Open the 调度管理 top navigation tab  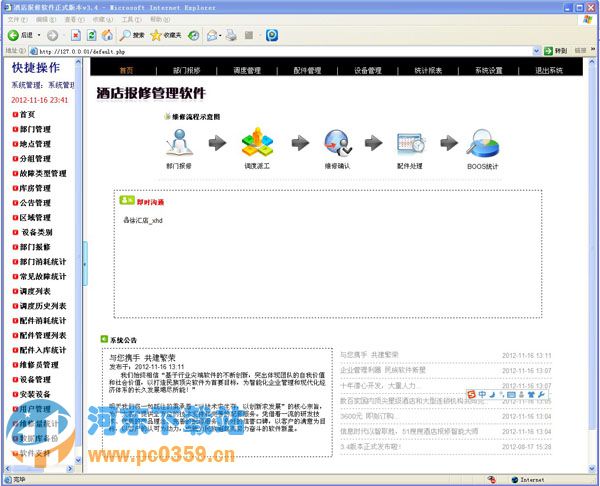[247, 70]
